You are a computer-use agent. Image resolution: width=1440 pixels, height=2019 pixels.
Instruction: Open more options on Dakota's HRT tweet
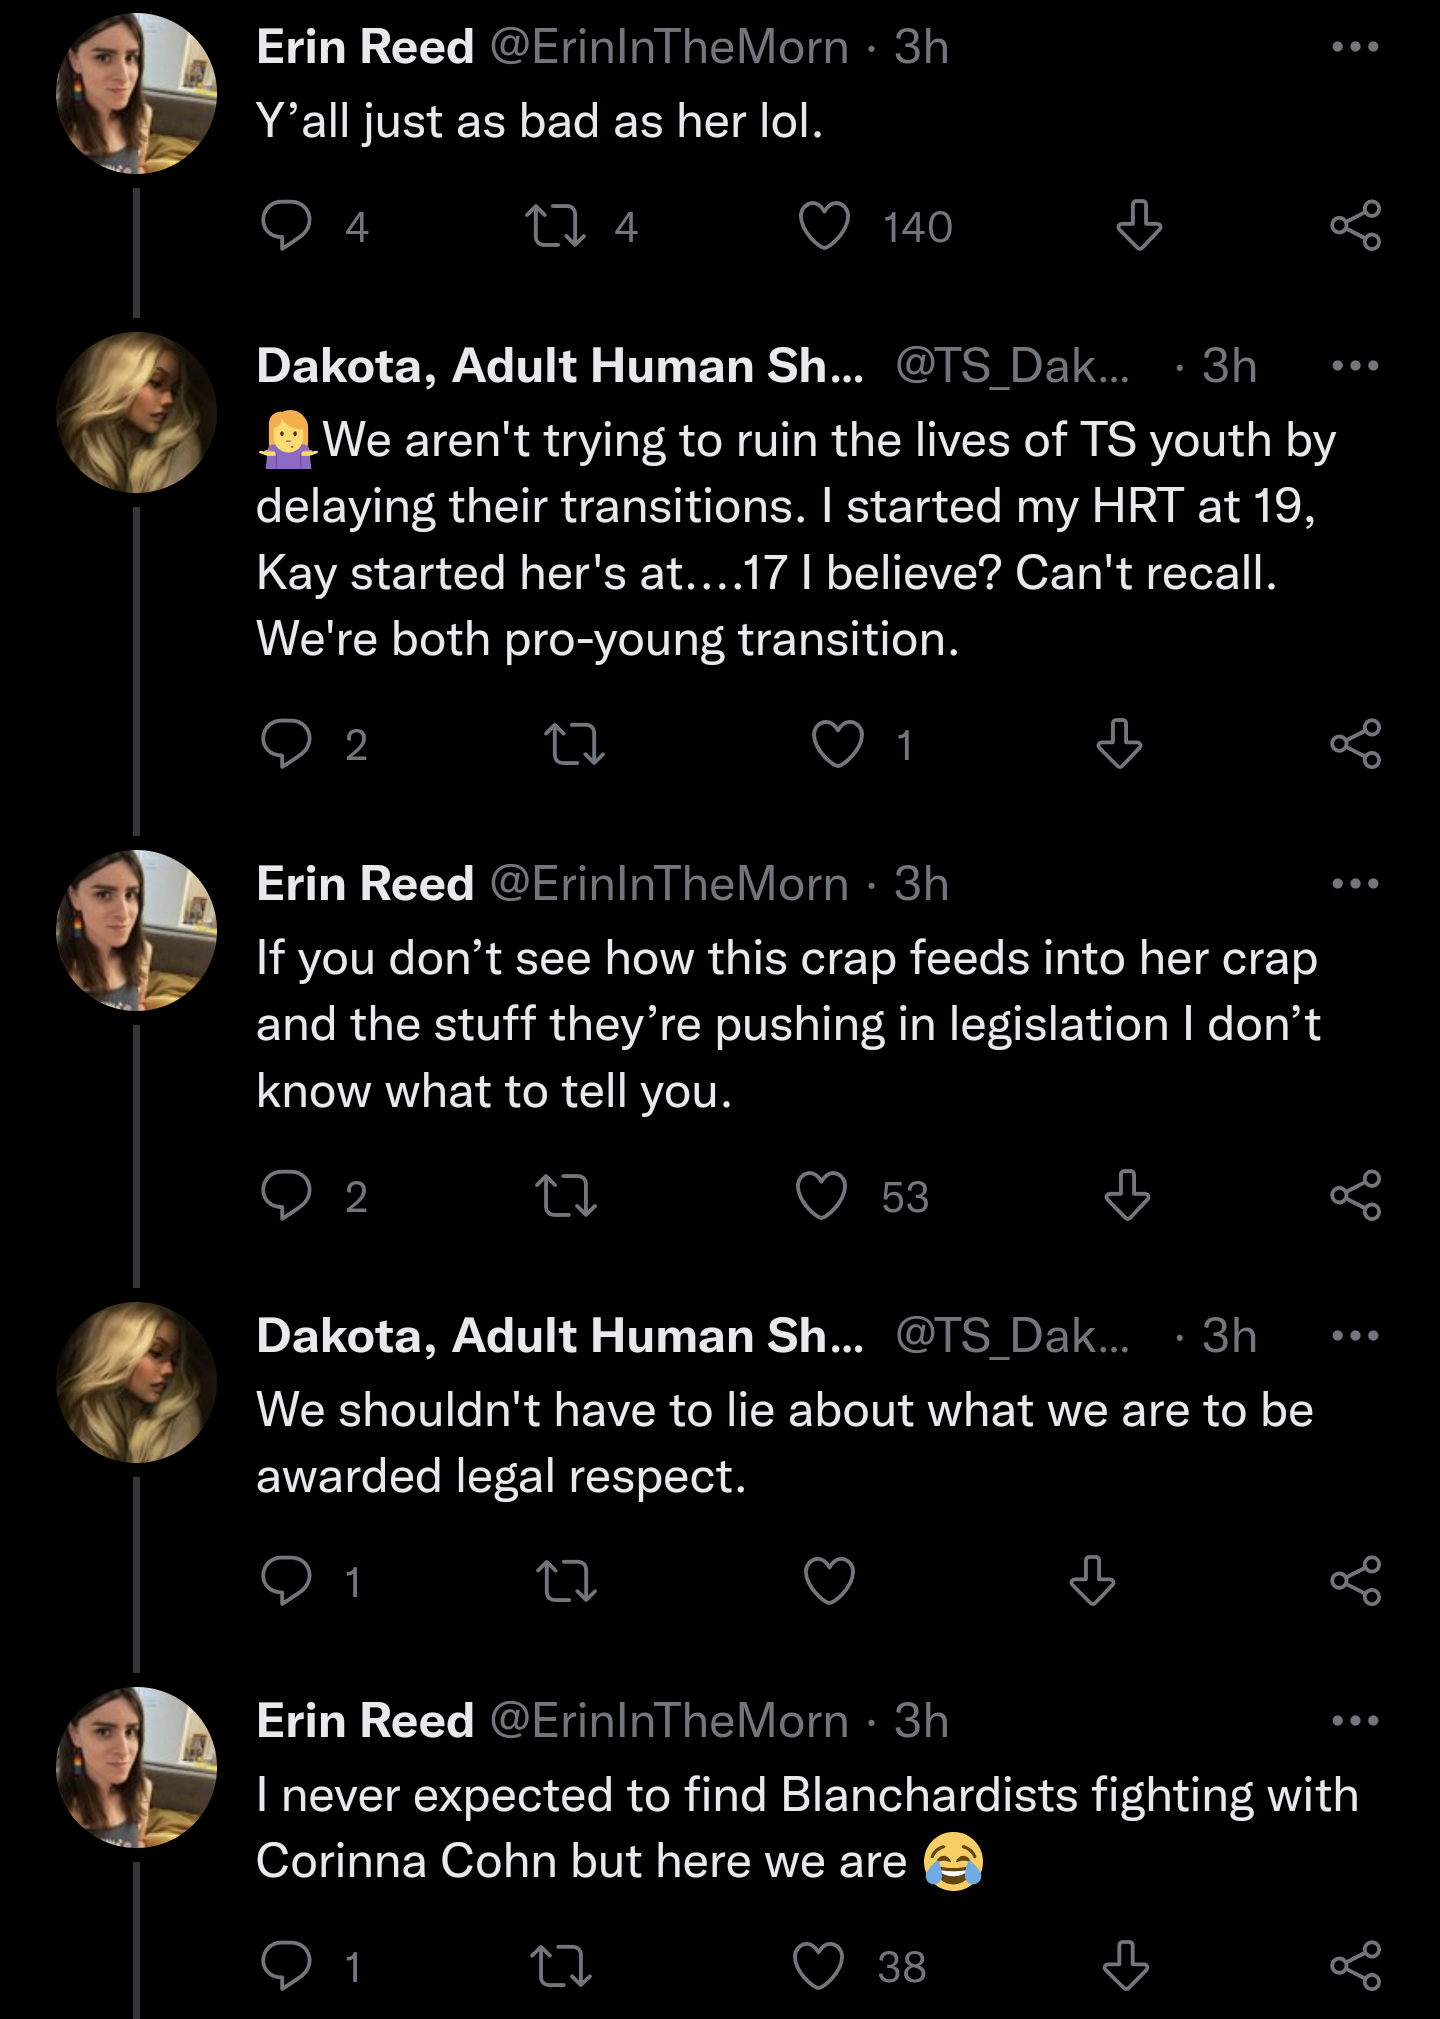[x=1355, y=366]
